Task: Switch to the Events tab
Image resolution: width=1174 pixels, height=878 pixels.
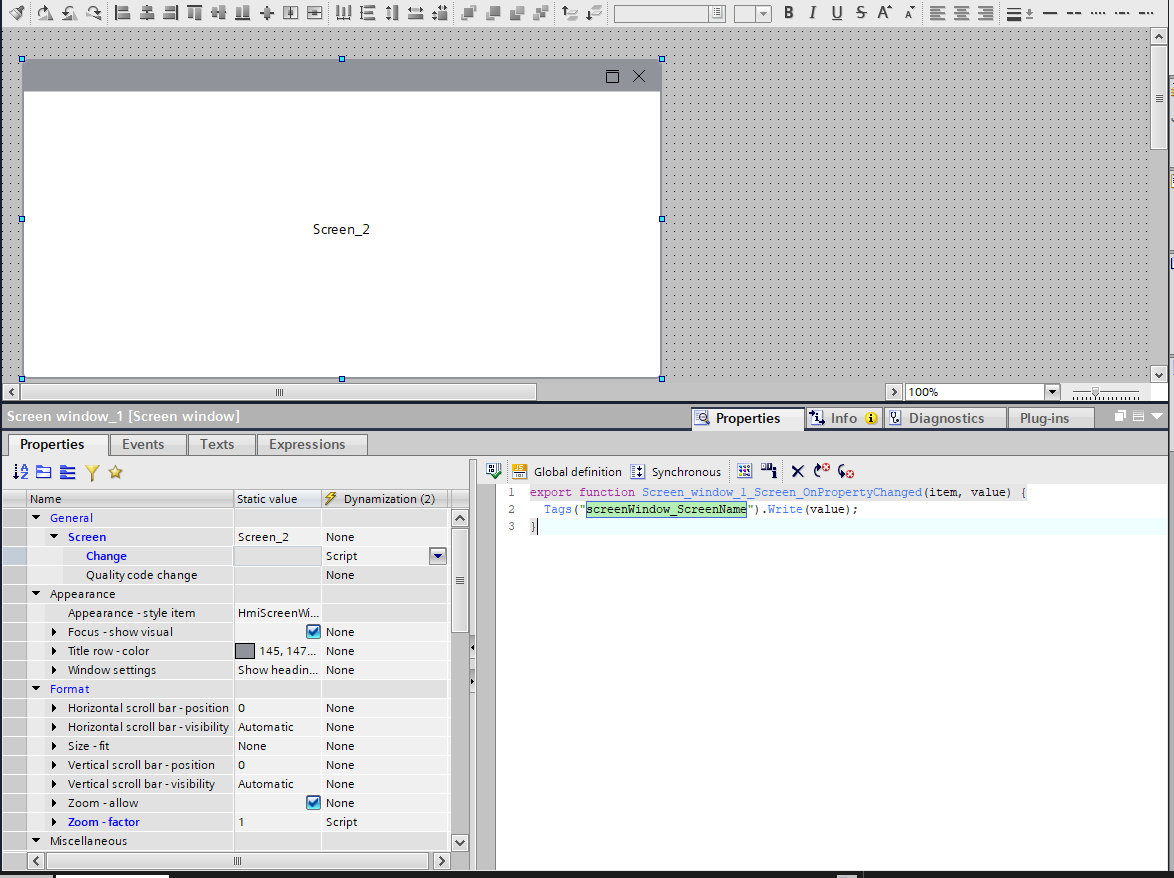Action: 143,444
